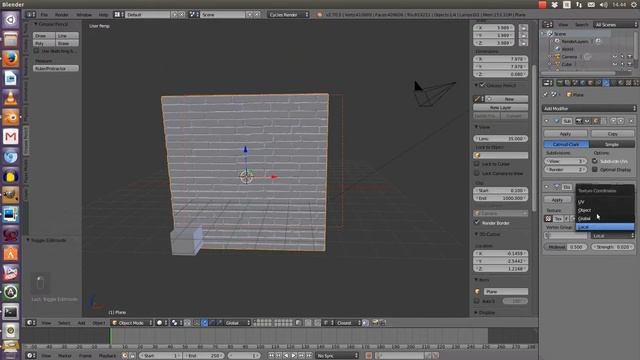Open Gmail icon in the dock

11,137
